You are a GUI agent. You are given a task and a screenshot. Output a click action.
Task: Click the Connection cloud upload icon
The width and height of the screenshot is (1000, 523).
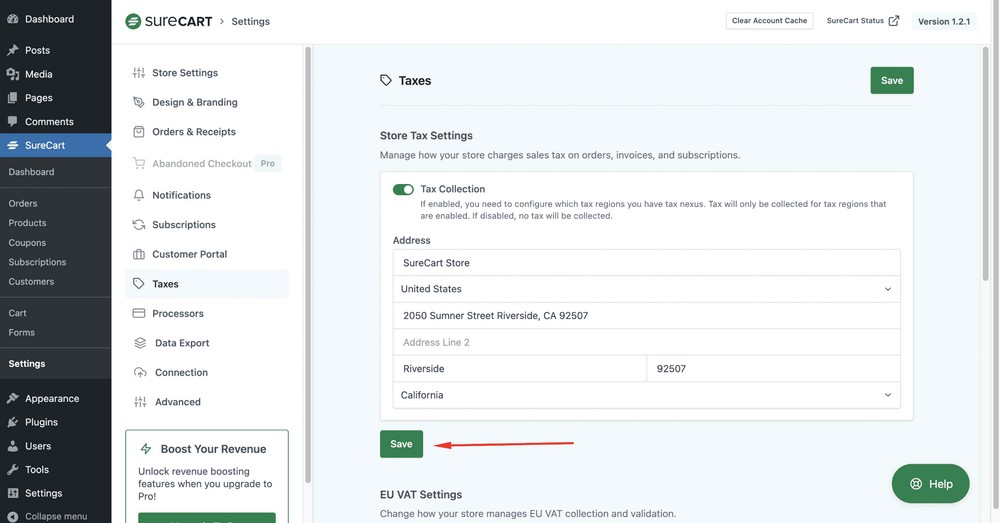click(140, 372)
